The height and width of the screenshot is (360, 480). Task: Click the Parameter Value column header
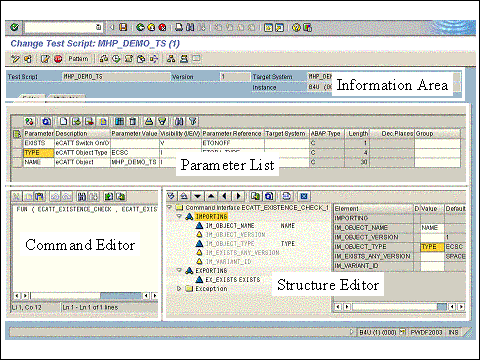click(x=134, y=134)
